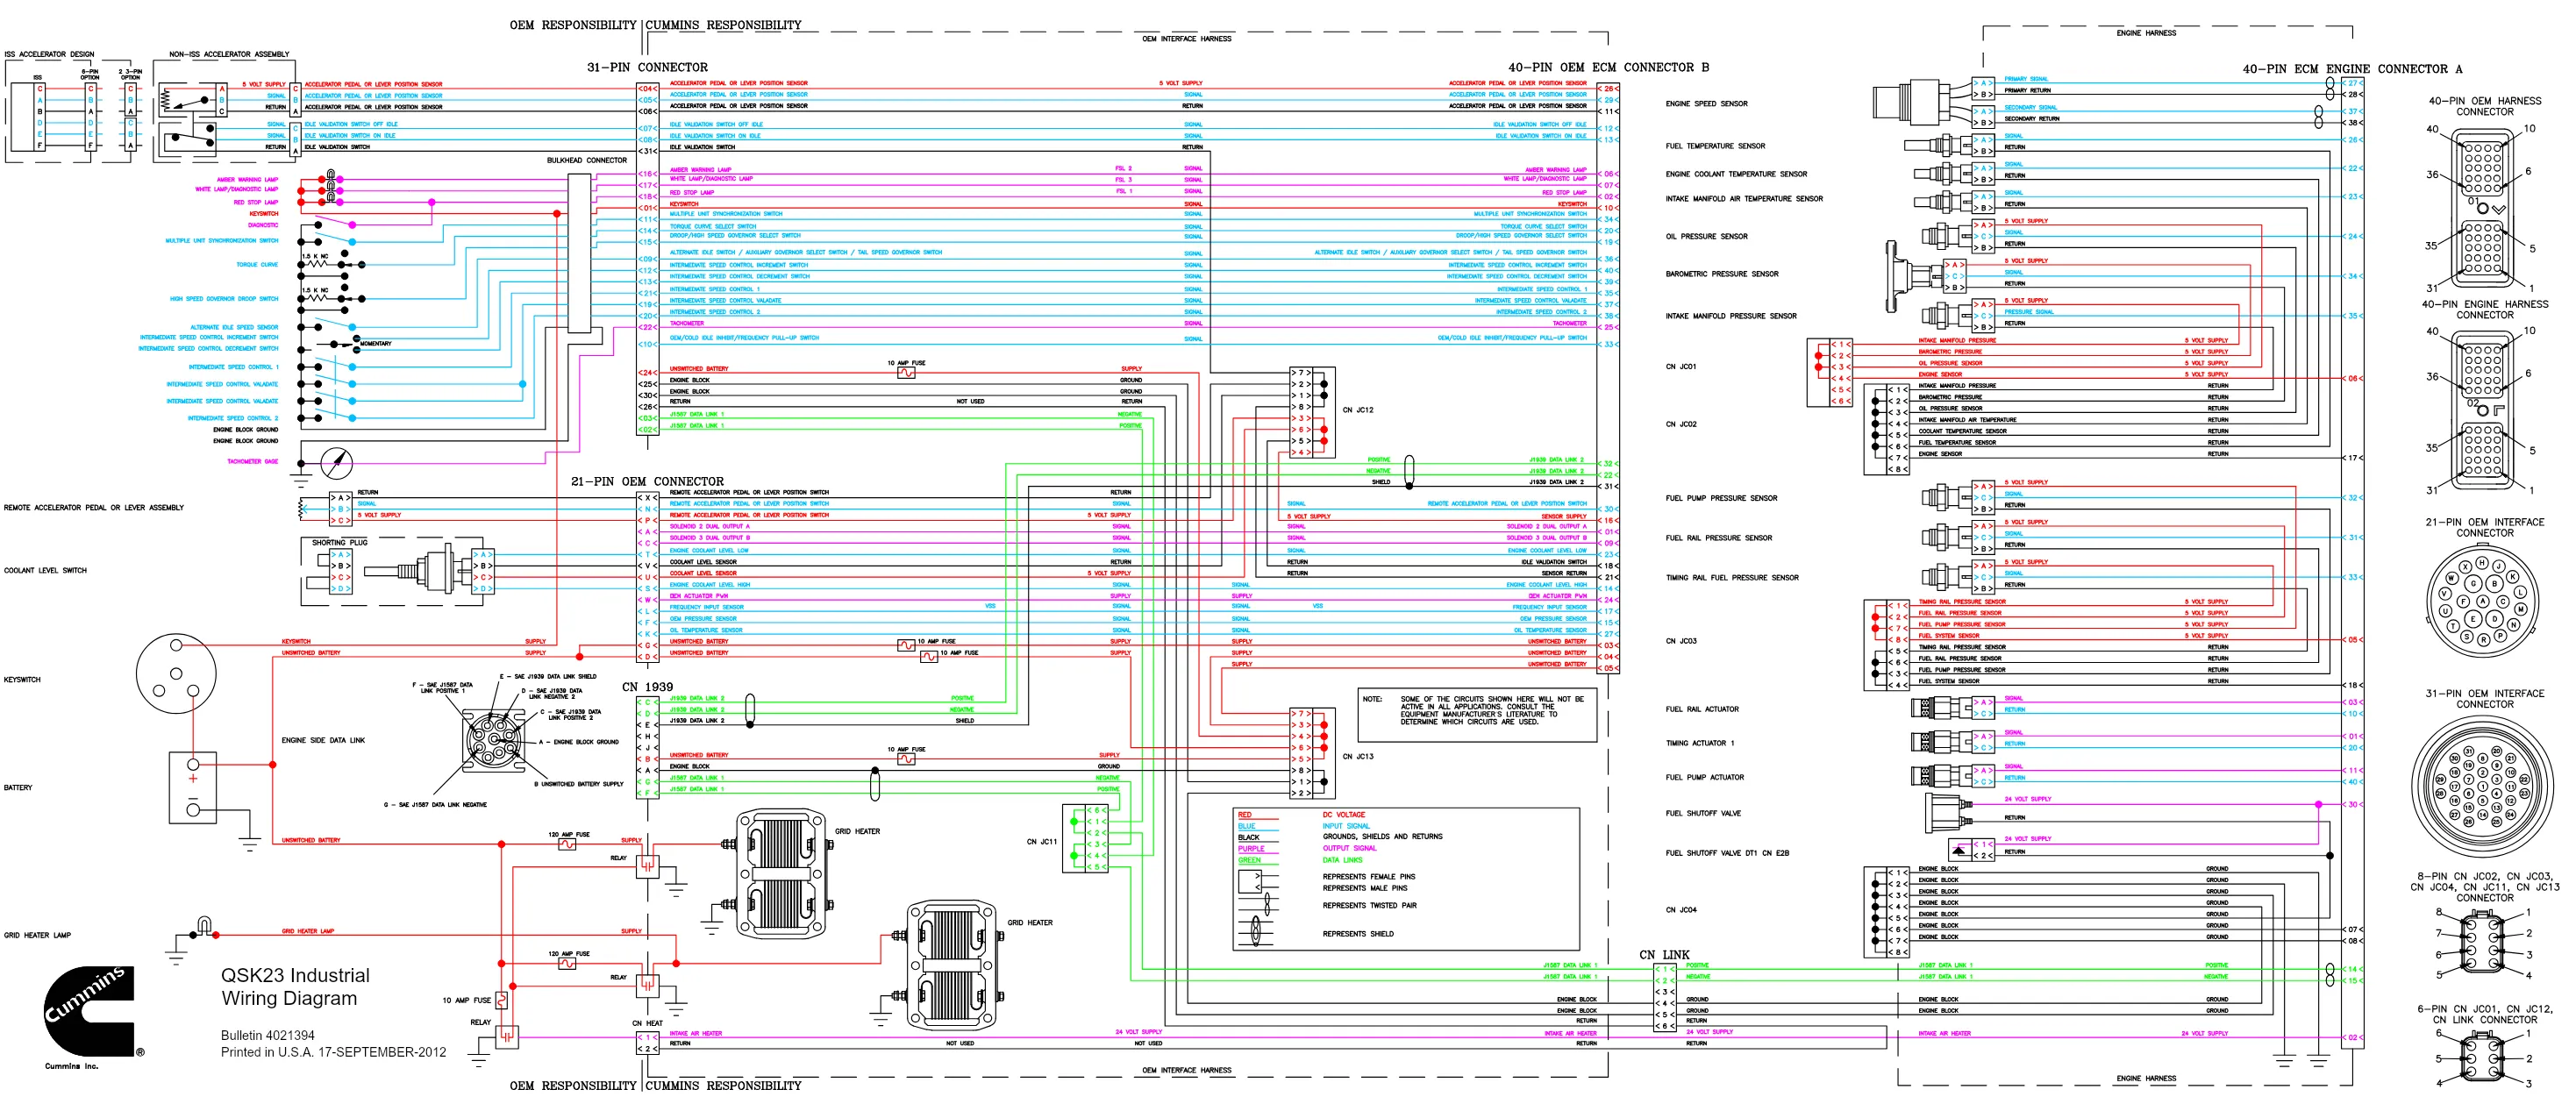The height and width of the screenshot is (1111, 2576).
Task: Select the 'CN 1939' label
Action: point(647,687)
